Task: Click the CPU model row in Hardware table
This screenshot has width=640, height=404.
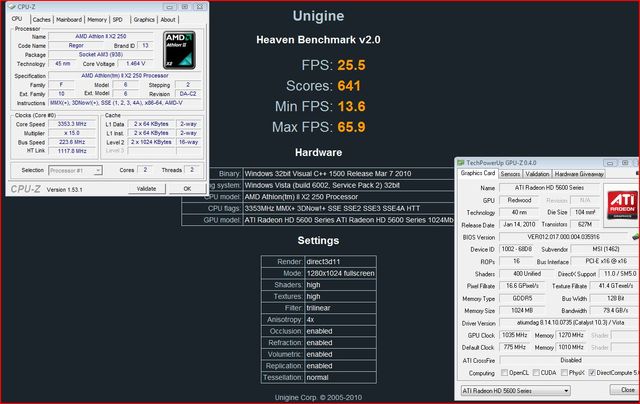Action: 318,197
